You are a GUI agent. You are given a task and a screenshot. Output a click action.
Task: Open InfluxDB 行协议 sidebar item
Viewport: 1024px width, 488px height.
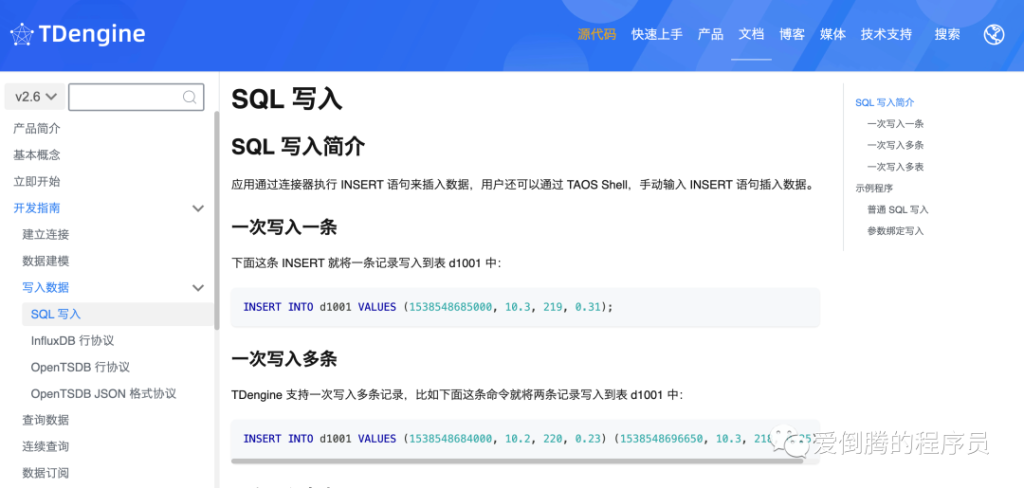pyautogui.click(x=72, y=340)
